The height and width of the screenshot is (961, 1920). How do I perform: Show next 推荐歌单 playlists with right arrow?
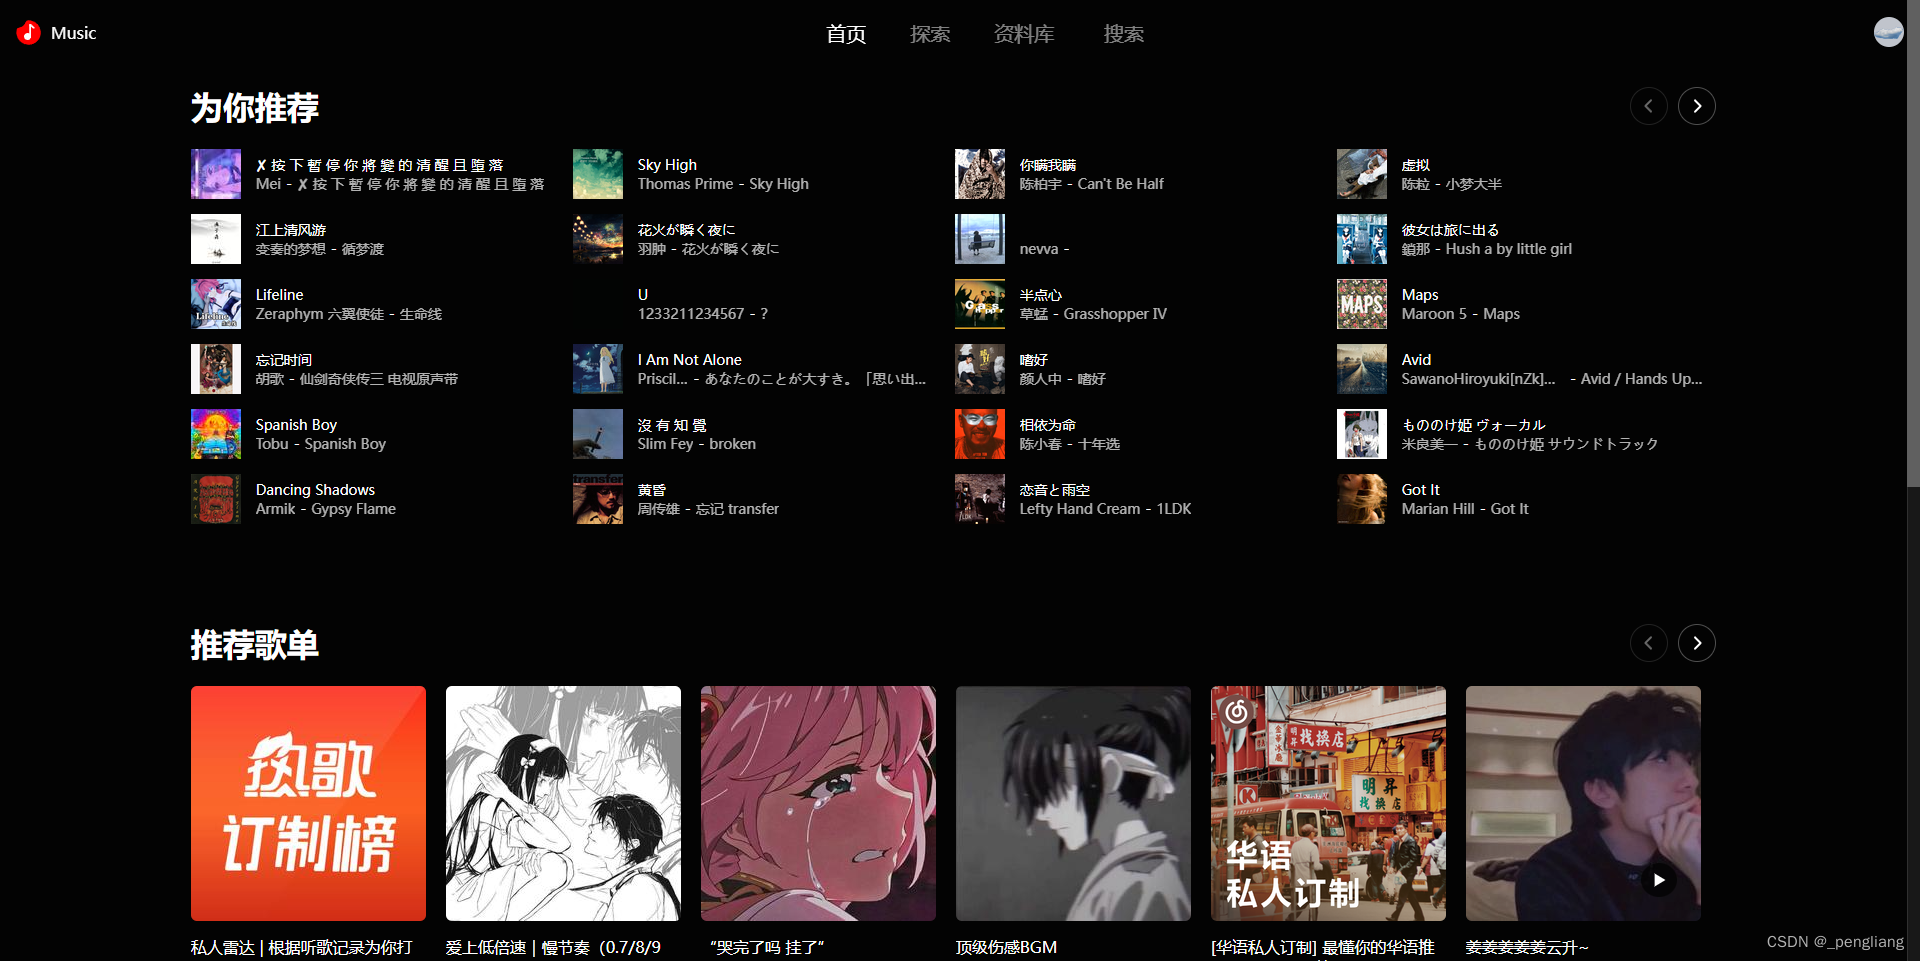pos(1696,643)
